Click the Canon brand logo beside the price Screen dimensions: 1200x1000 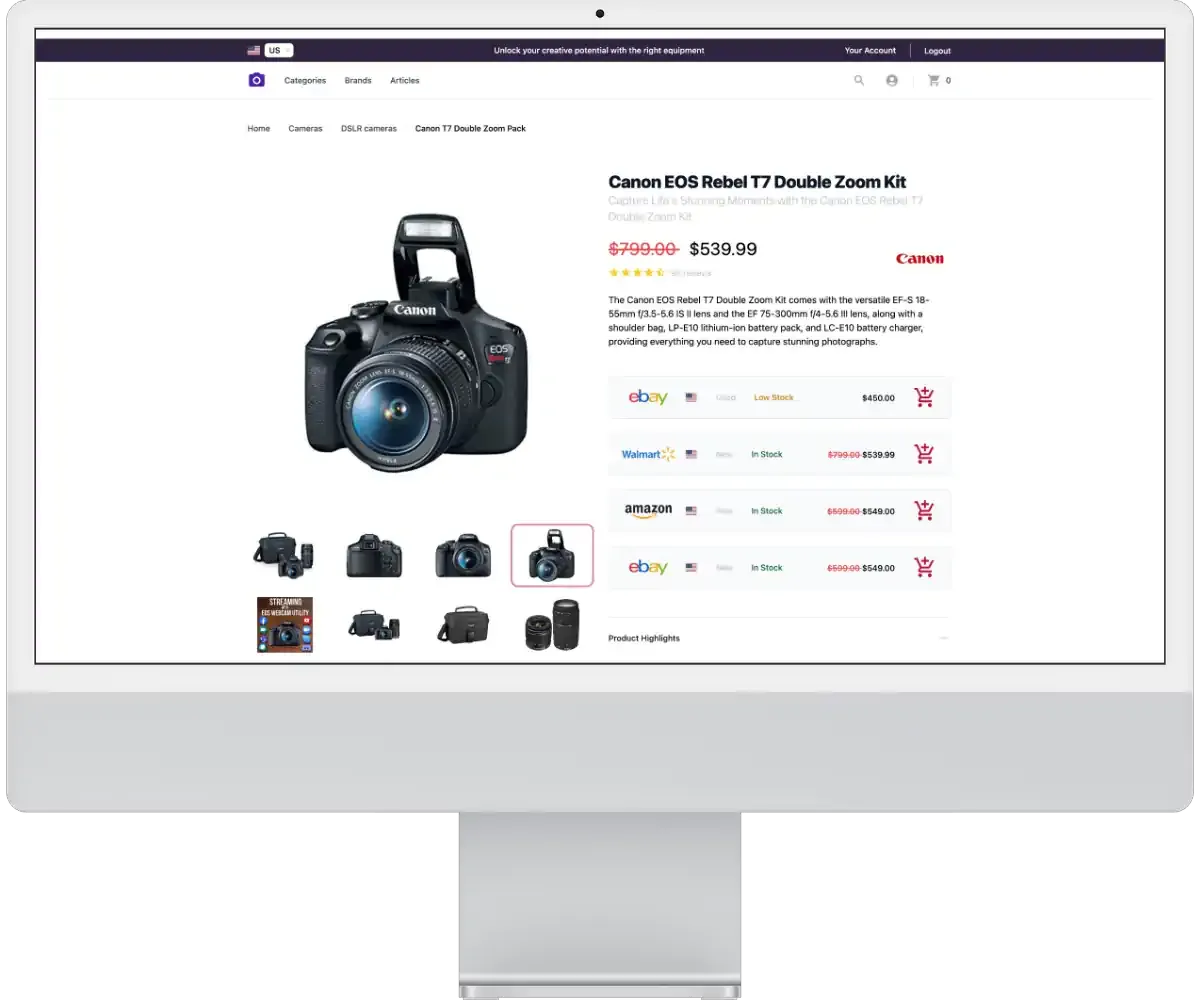920,259
